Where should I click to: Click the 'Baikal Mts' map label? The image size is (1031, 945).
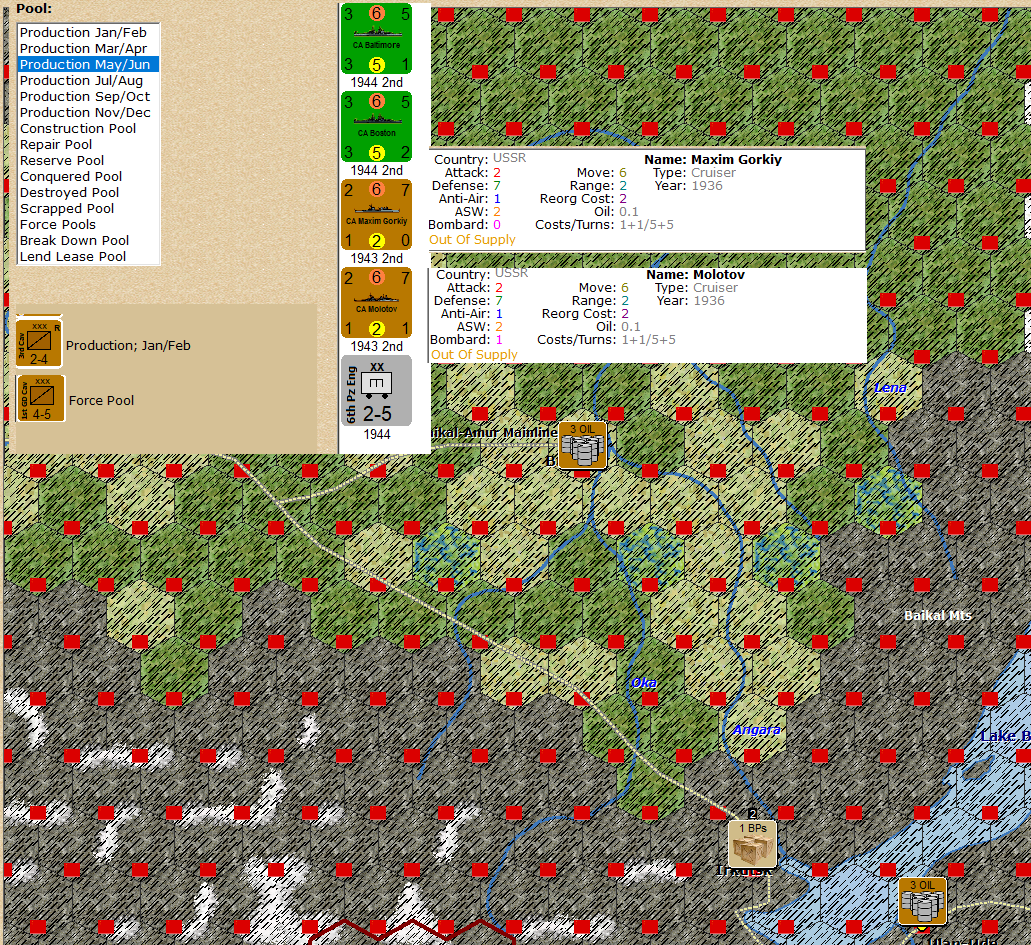pyautogui.click(x=938, y=616)
